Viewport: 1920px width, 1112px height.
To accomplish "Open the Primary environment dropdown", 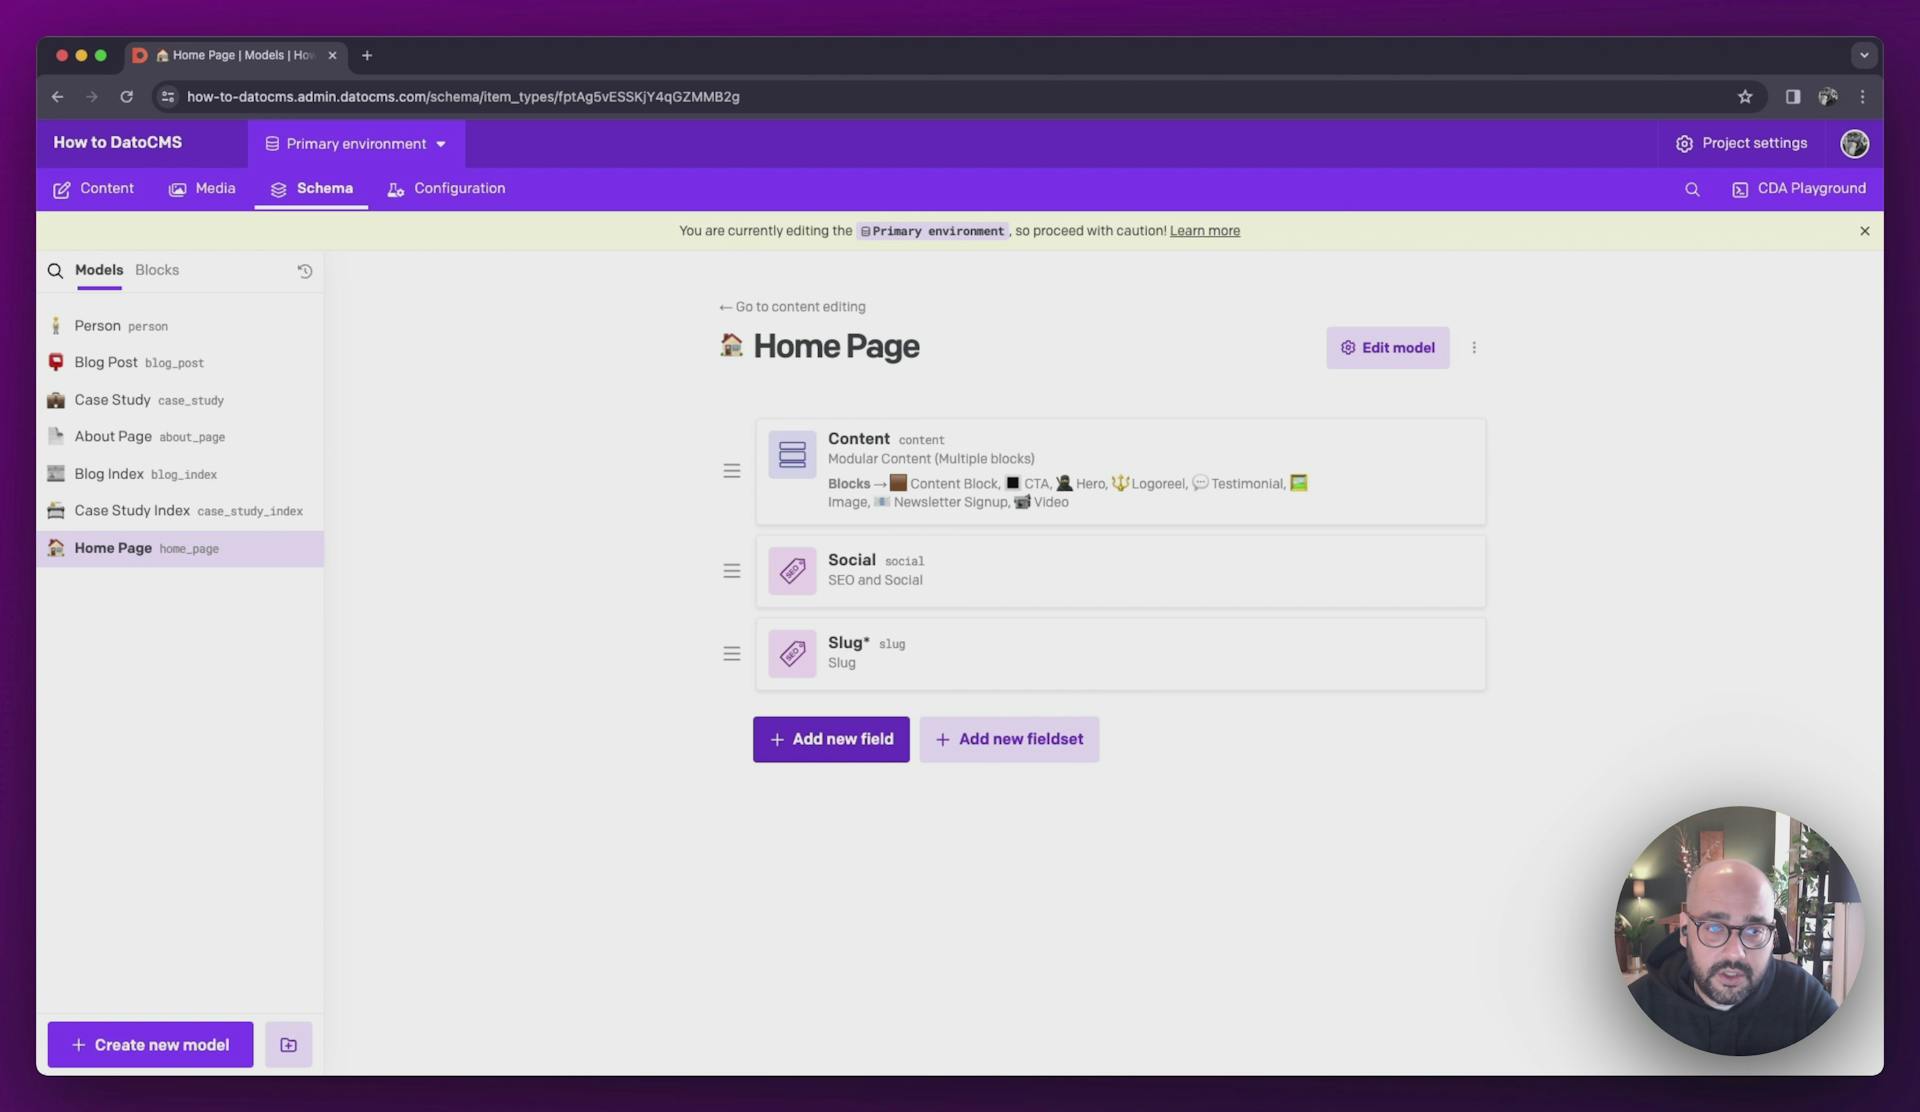I will pyautogui.click(x=356, y=144).
